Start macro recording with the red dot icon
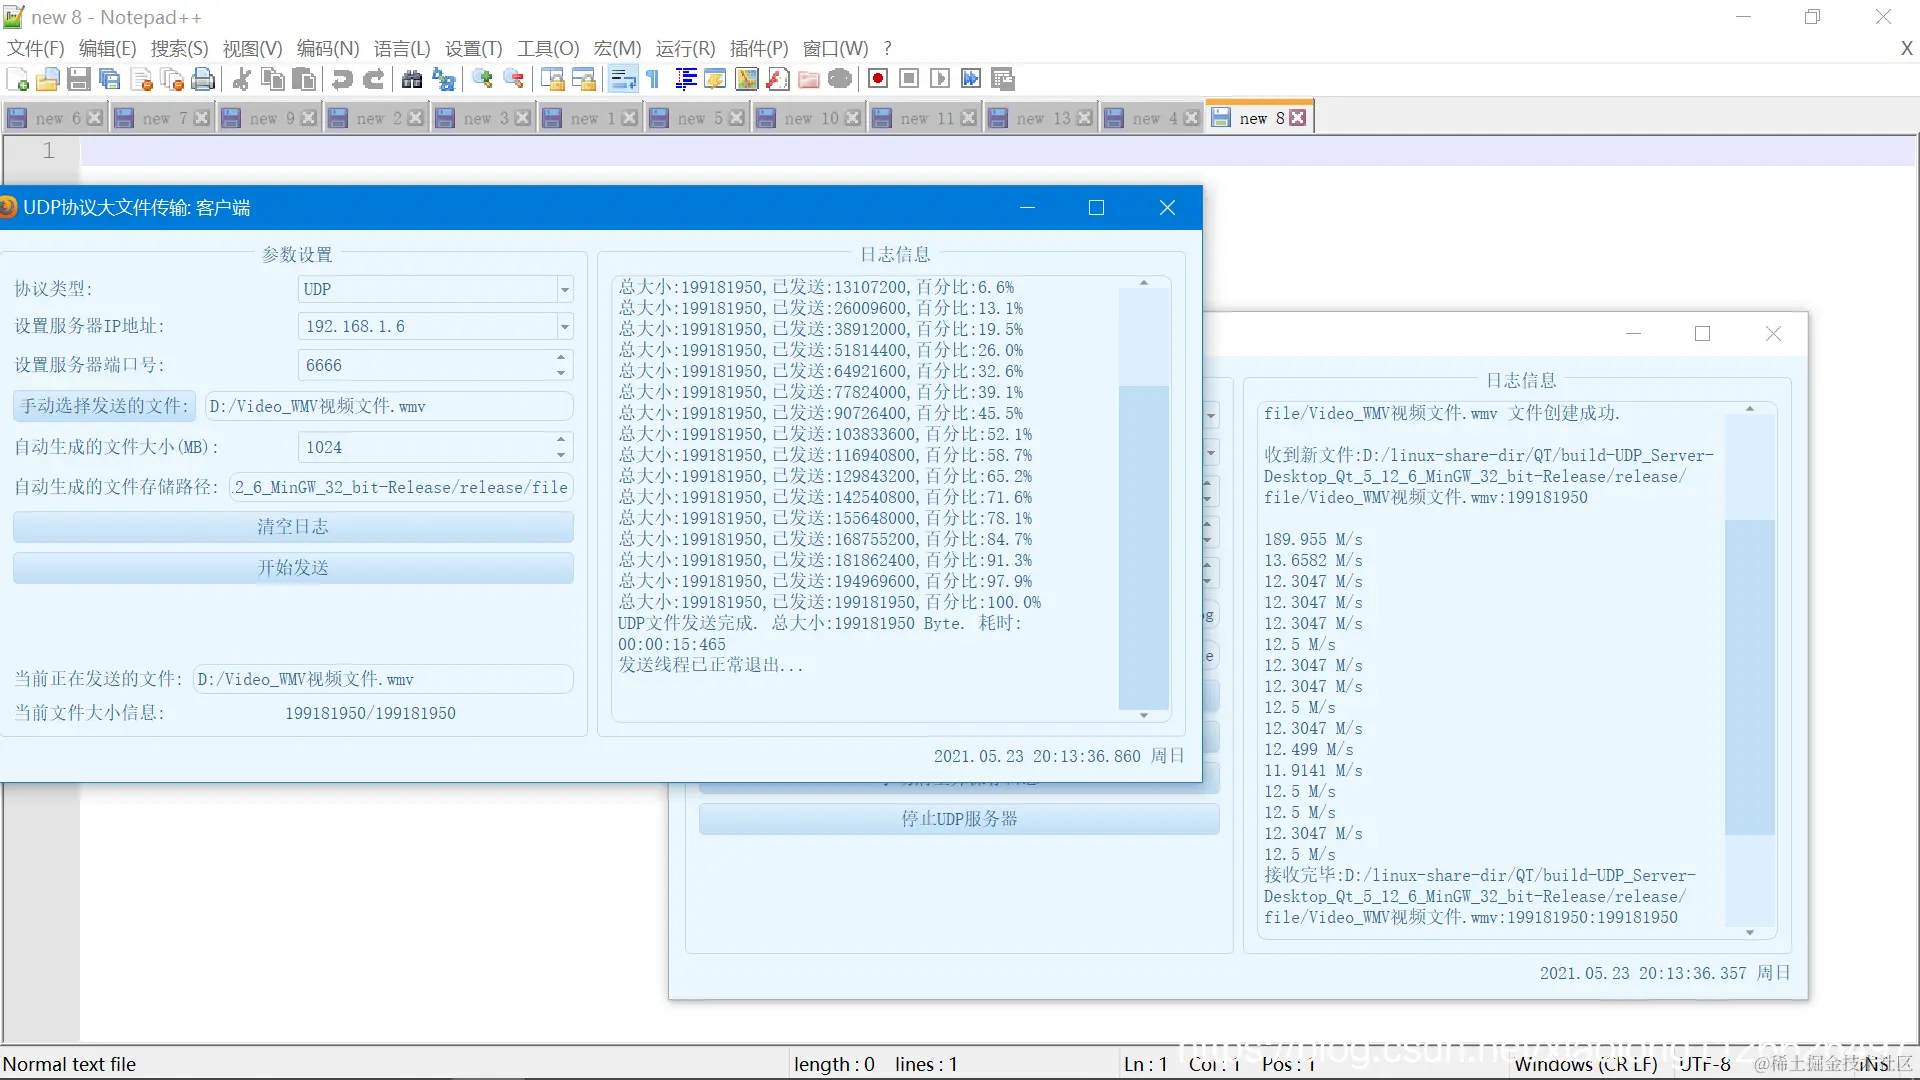The width and height of the screenshot is (1920, 1080). pos(878,79)
